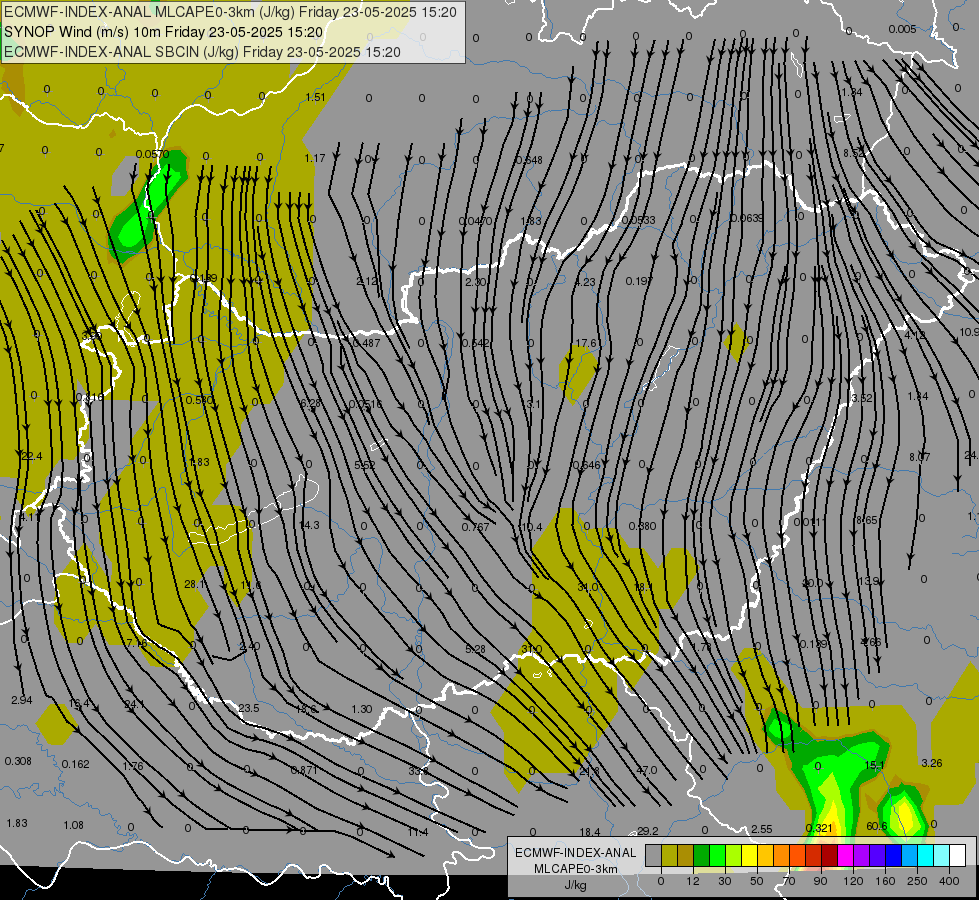Click the legend text ECMWF-INDEX-ANAL

[575, 853]
